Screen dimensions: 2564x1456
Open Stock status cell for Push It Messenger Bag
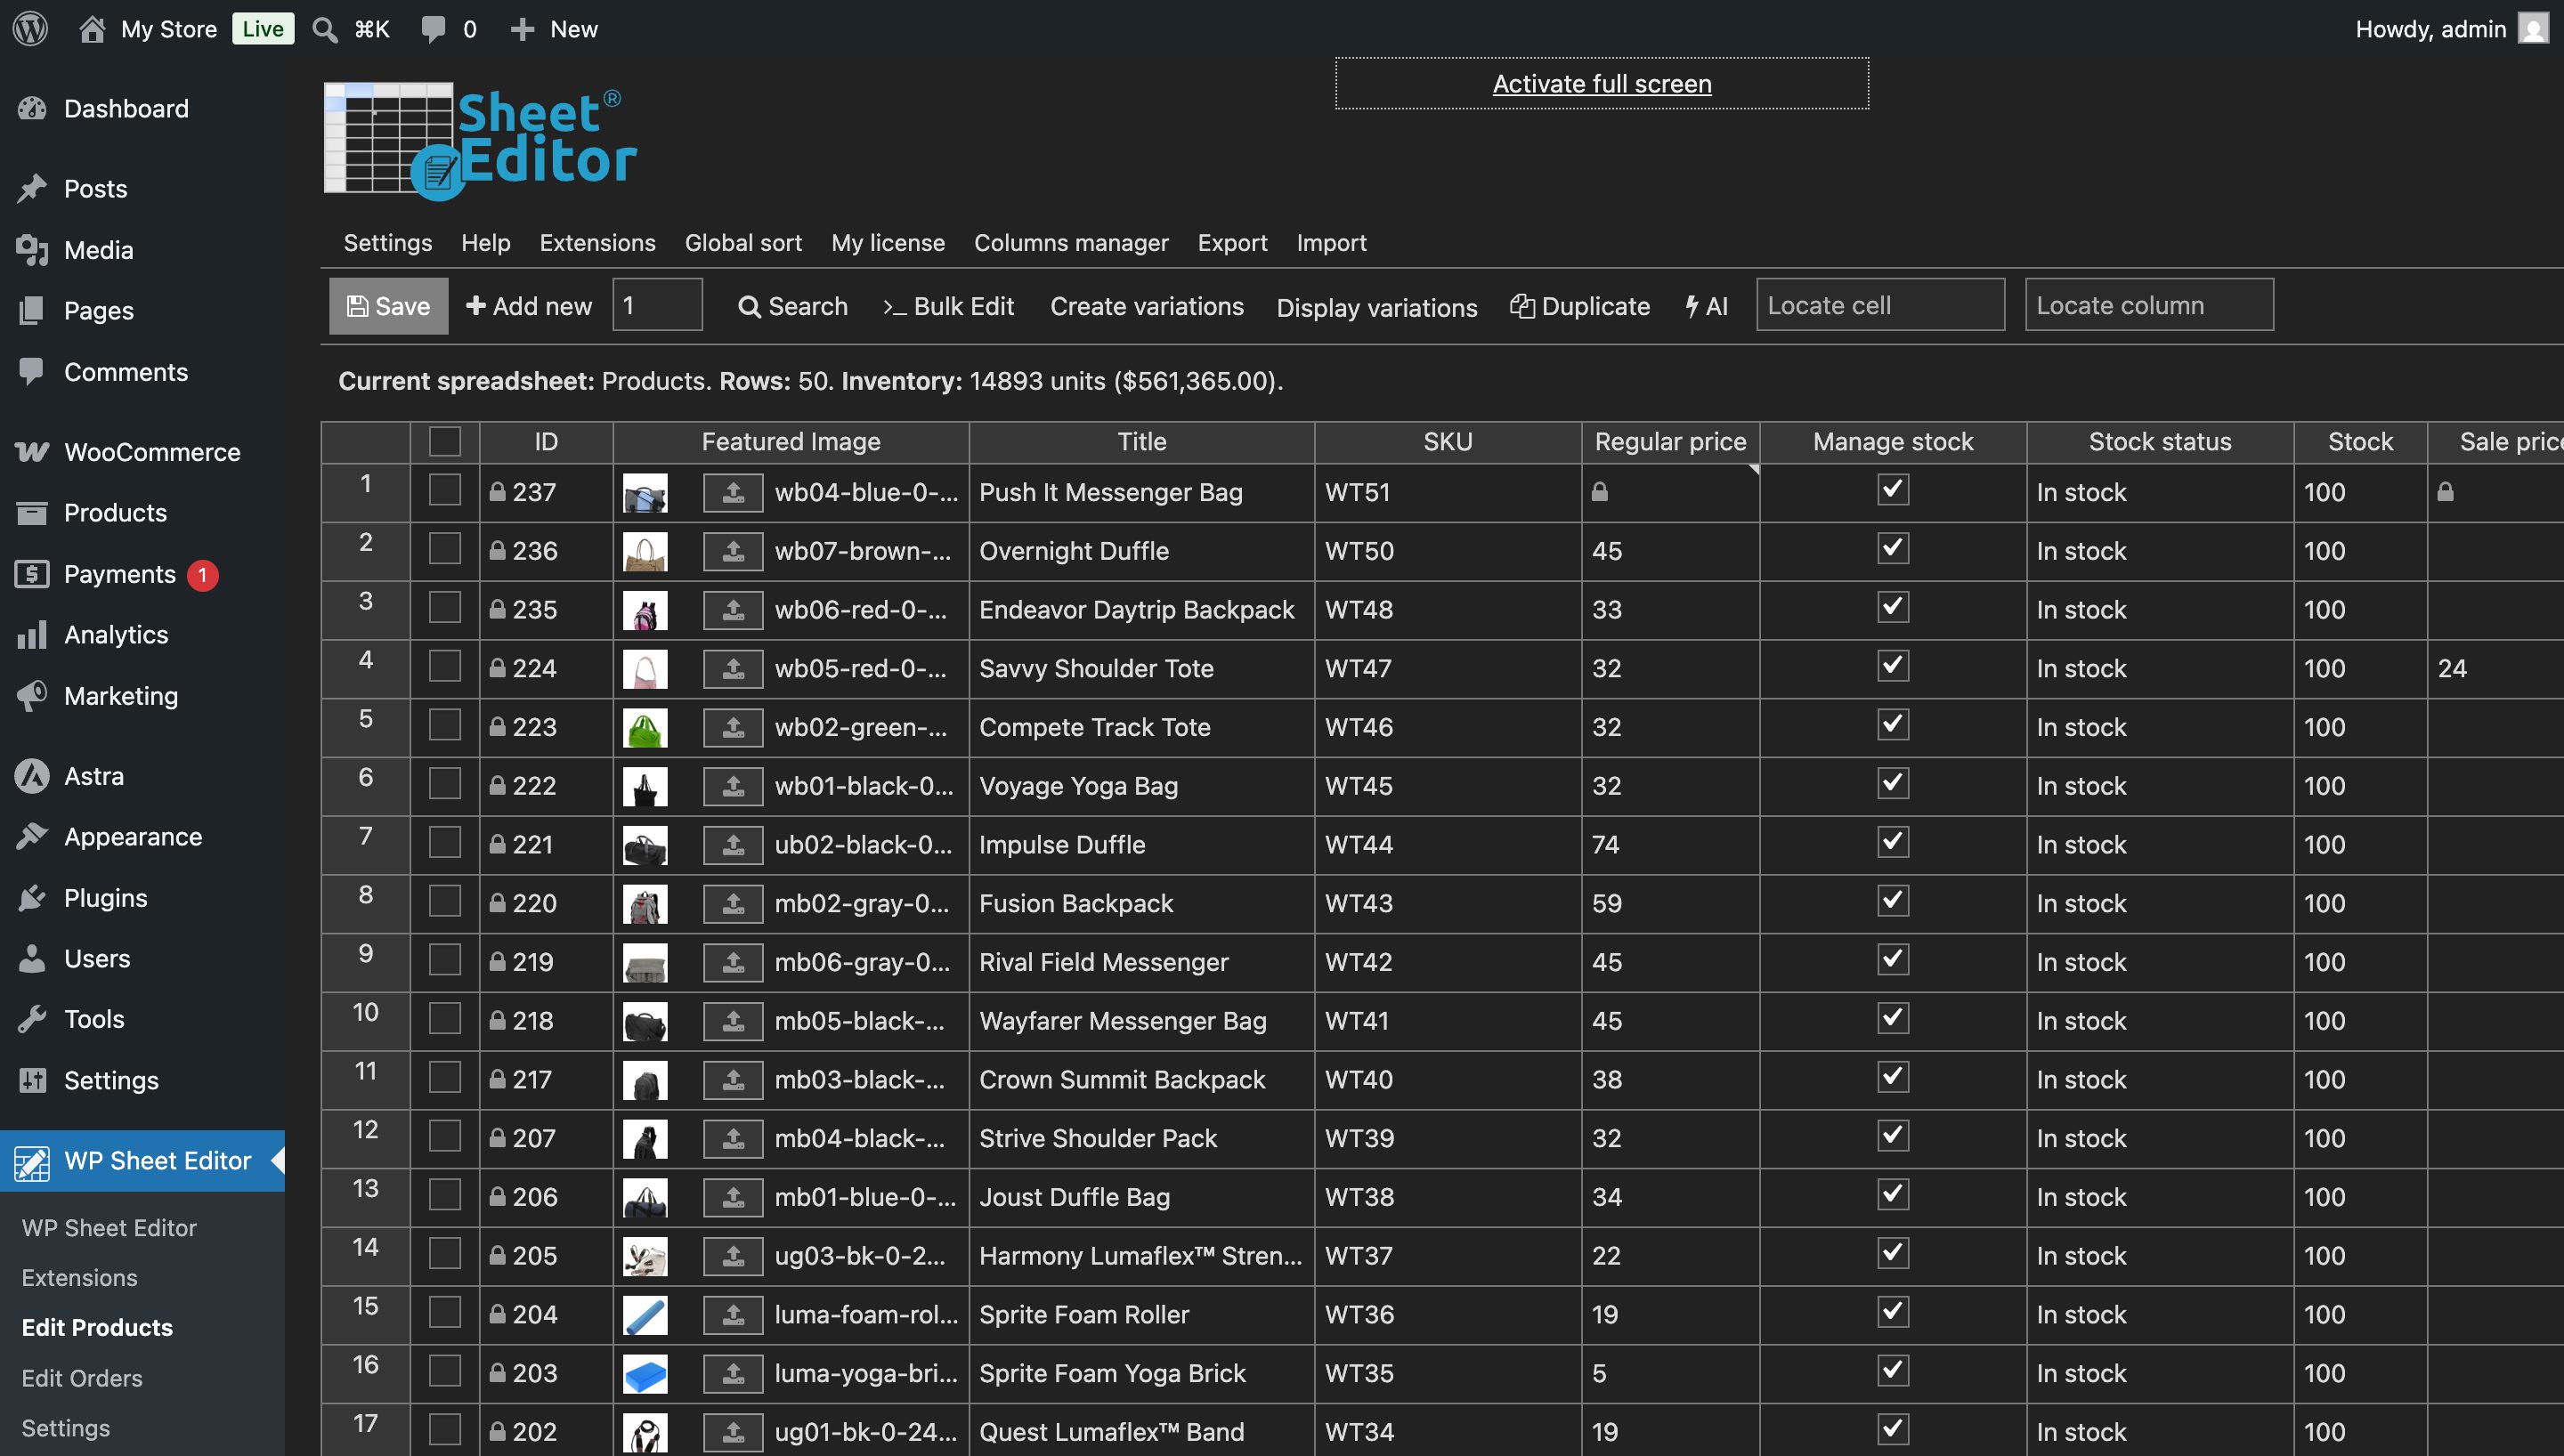pos(2160,492)
